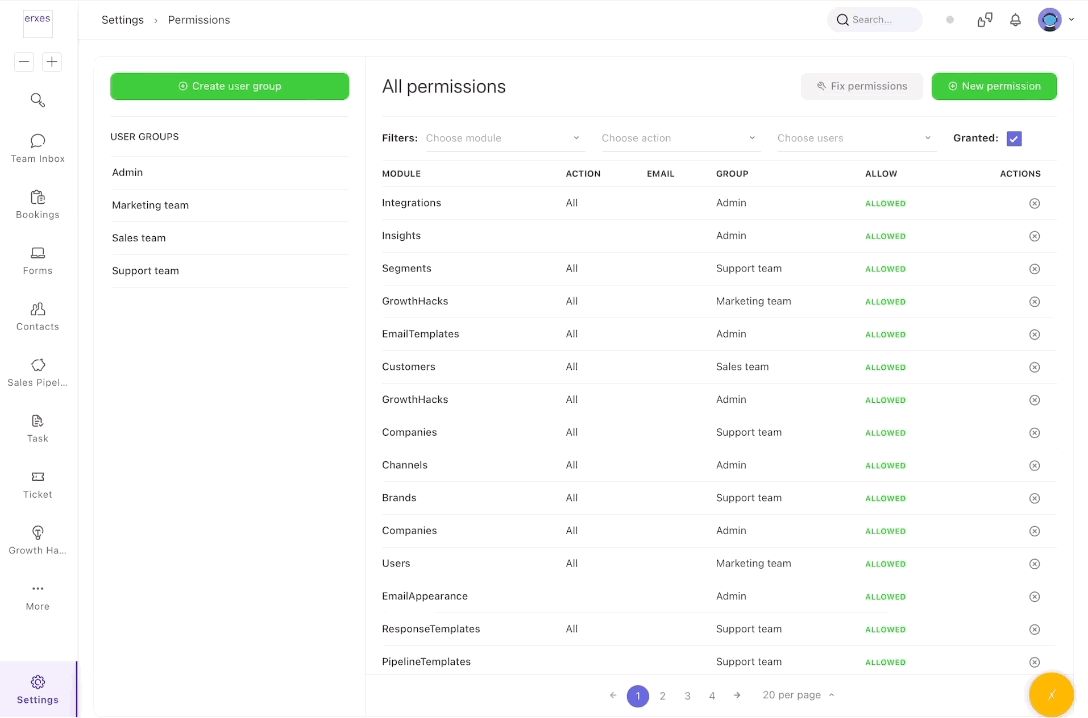Open the Choose users dropdown
The height and width of the screenshot is (718, 1088).
click(x=854, y=138)
